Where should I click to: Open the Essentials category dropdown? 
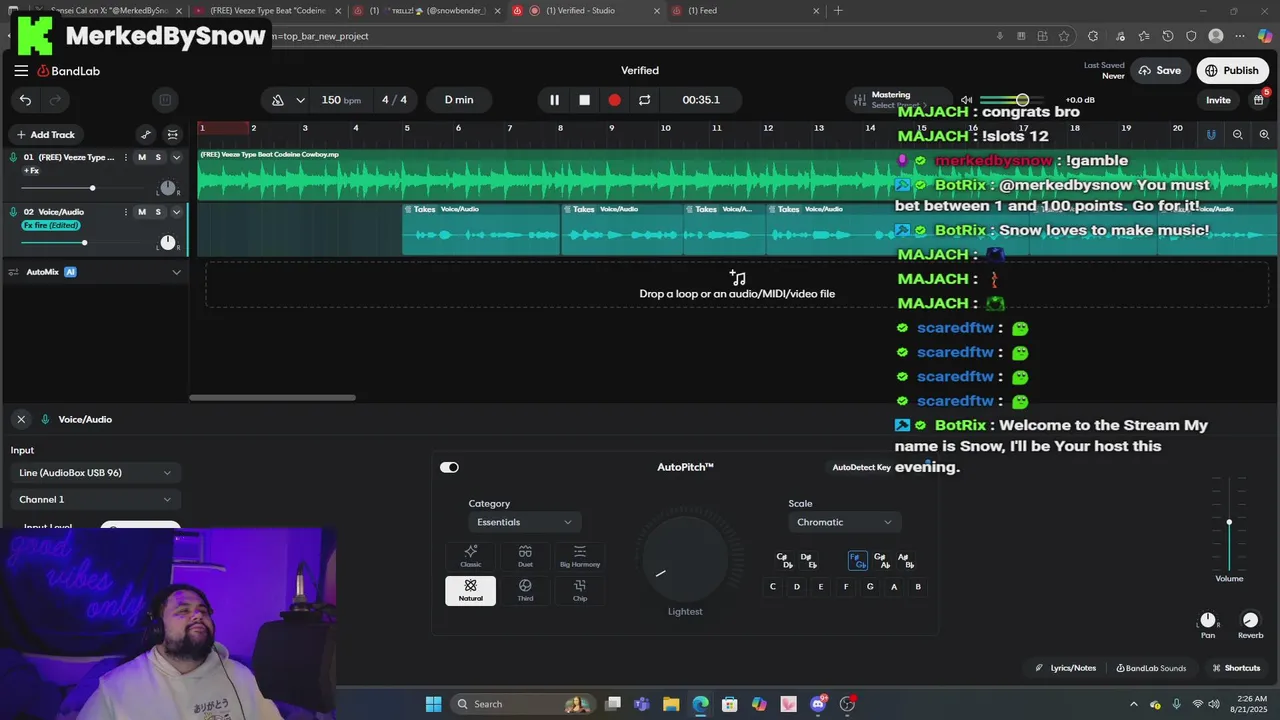pyautogui.click(x=525, y=522)
